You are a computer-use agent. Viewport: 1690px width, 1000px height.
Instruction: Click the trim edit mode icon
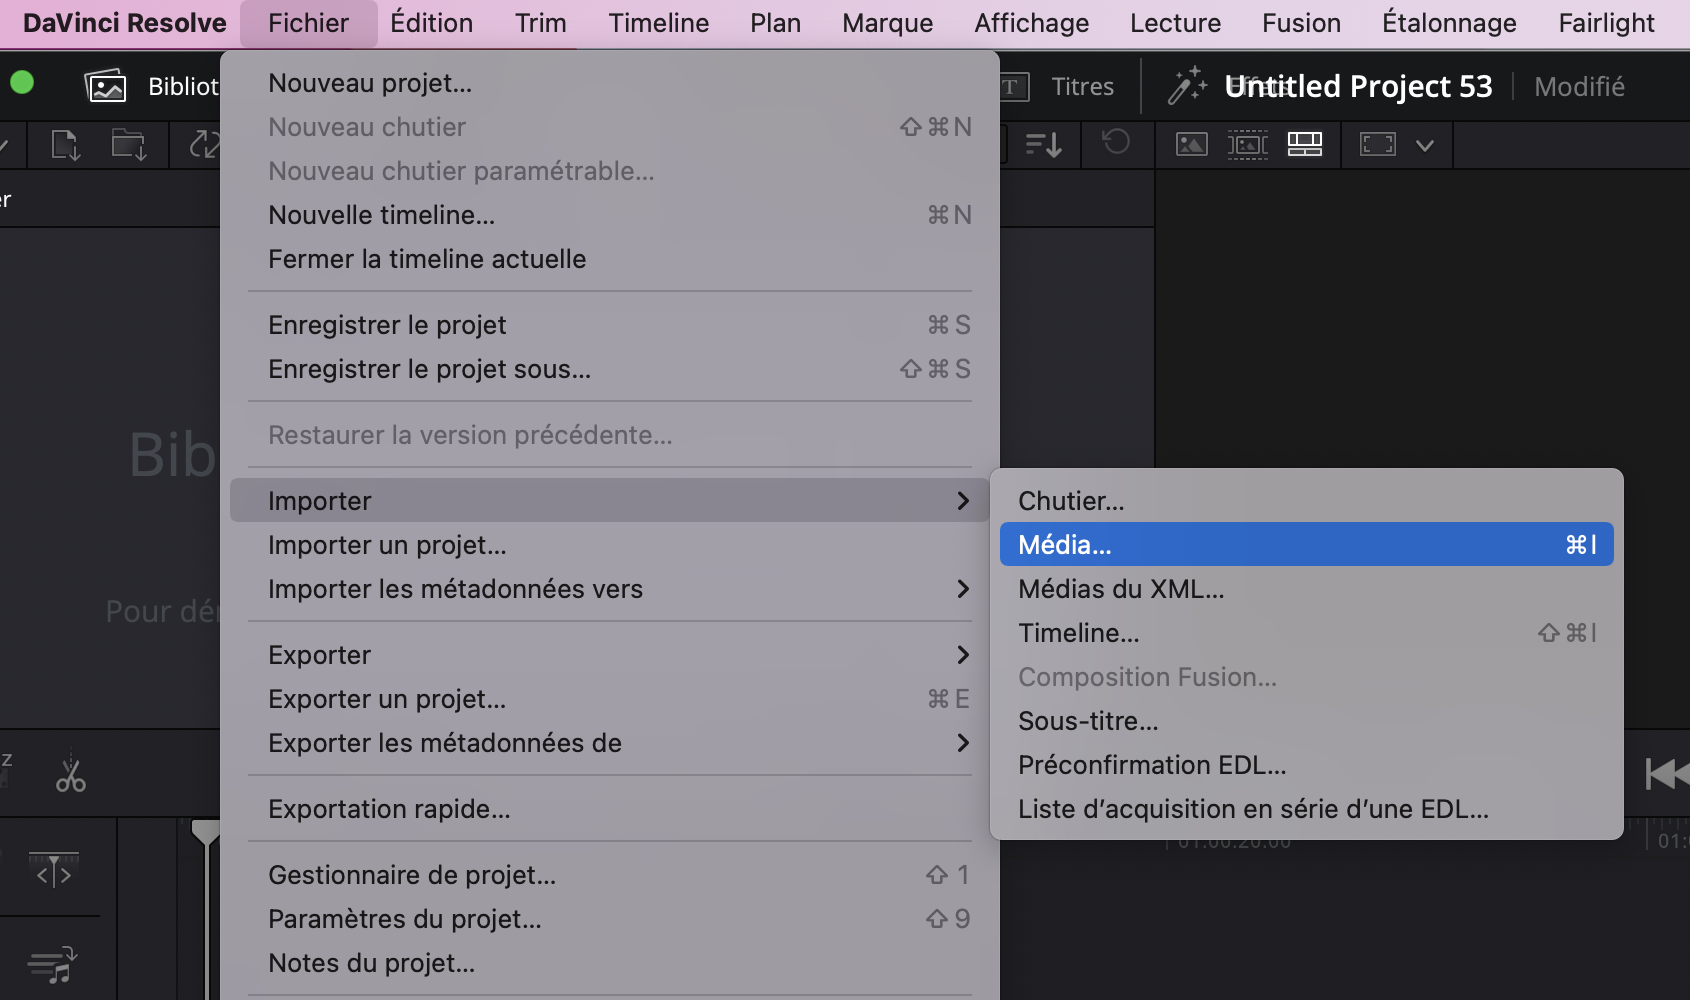54,870
